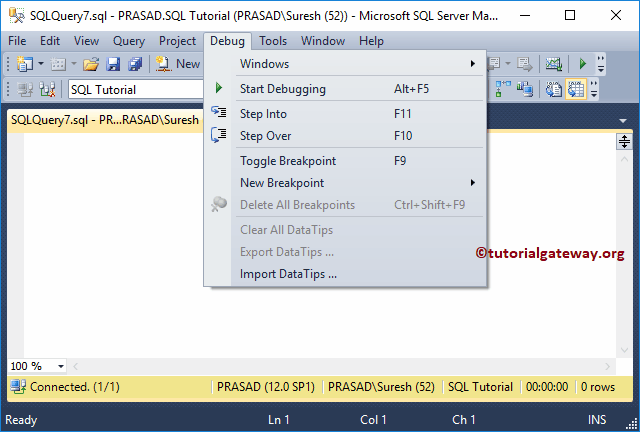The image size is (640, 432).
Task: Open the Tools menu
Action: pos(273,41)
